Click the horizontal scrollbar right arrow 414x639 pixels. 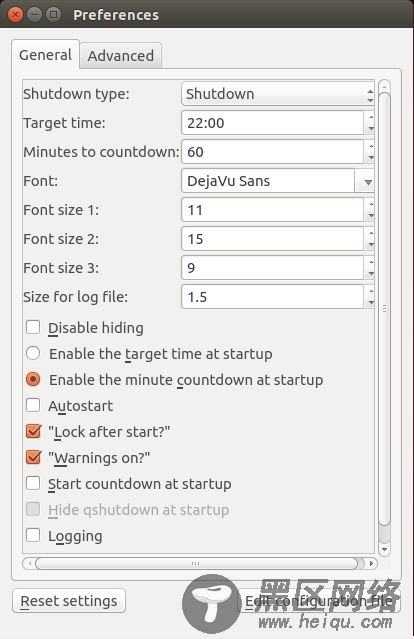[x=371, y=564]
